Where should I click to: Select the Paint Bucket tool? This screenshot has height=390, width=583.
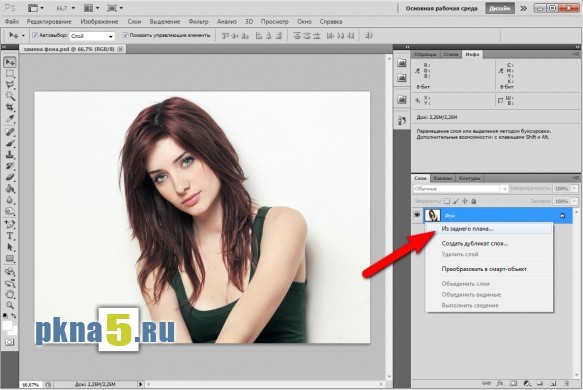click(10, 188)
